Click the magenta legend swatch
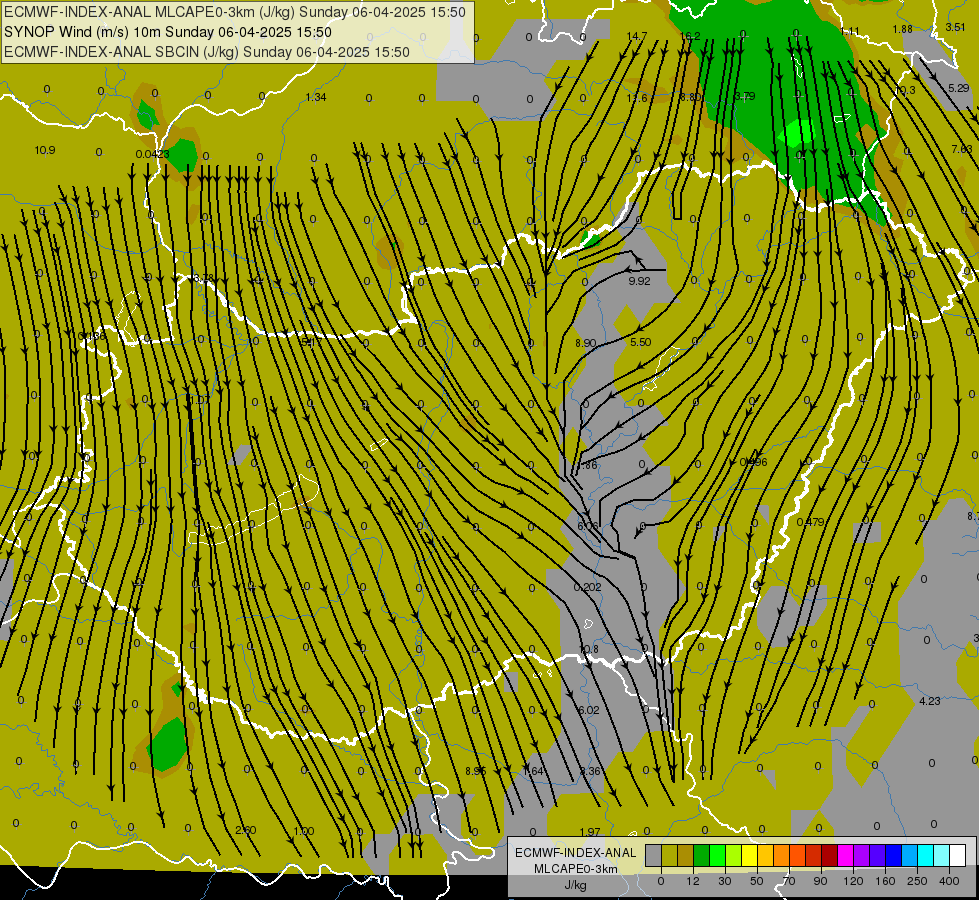This screenshot has height=900, width=979. pyautogui.click(x=846, y=855)
